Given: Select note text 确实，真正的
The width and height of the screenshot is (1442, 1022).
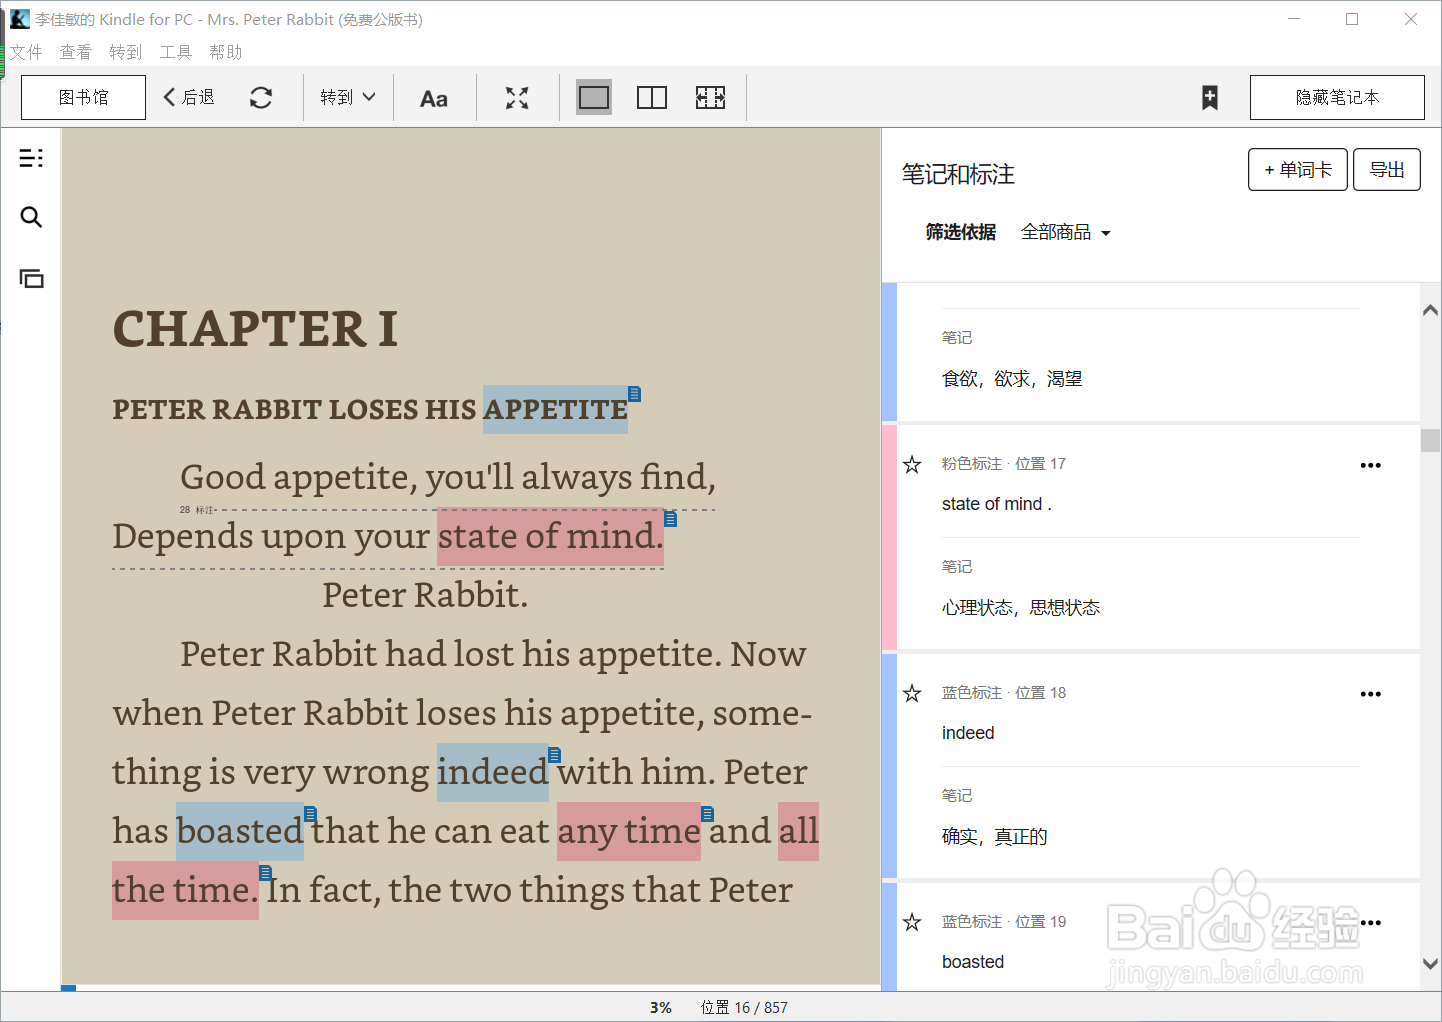Looking at the screenshot, I should pos(995,837).
